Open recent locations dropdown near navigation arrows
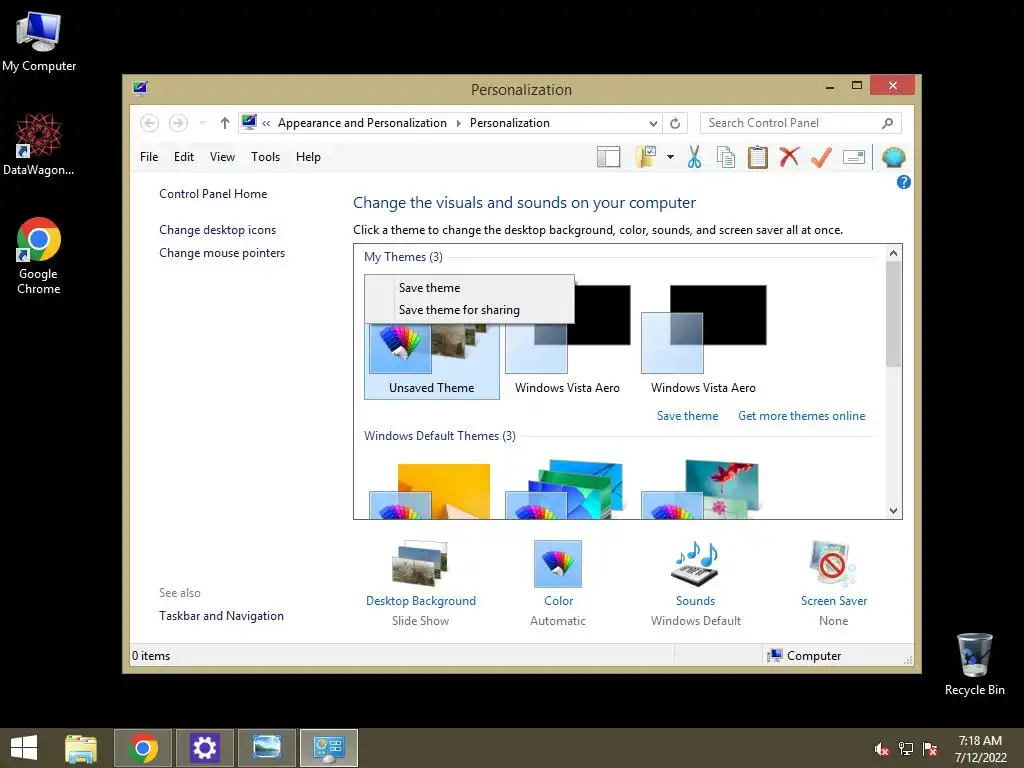The width and height of the screenshot is (1024, 768). [203, 123]
